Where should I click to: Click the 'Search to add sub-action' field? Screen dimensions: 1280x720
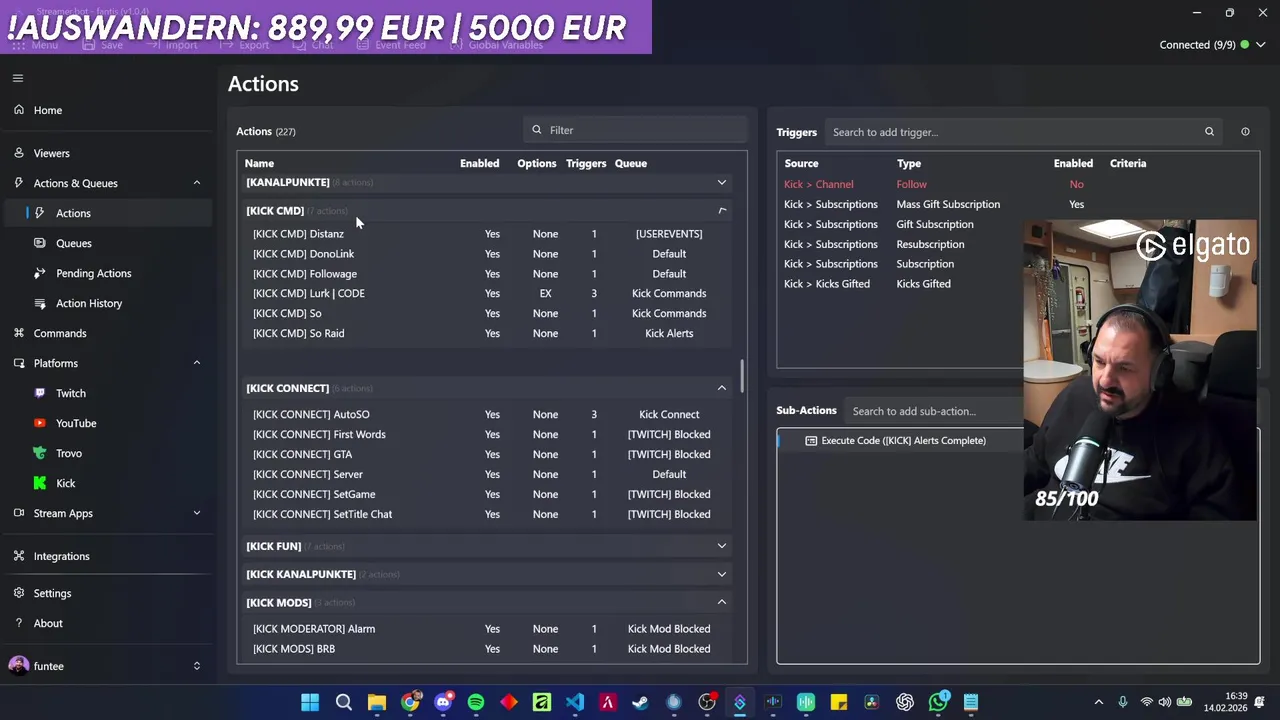[935, 411]
